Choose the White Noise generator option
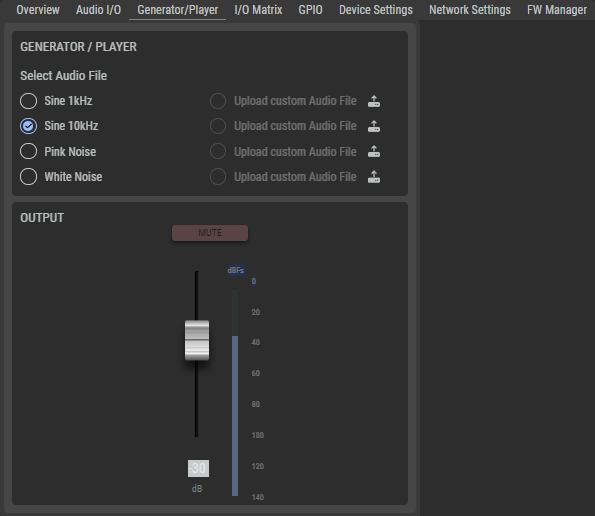This screenshot has height=516, width=595. click(28, 177)
